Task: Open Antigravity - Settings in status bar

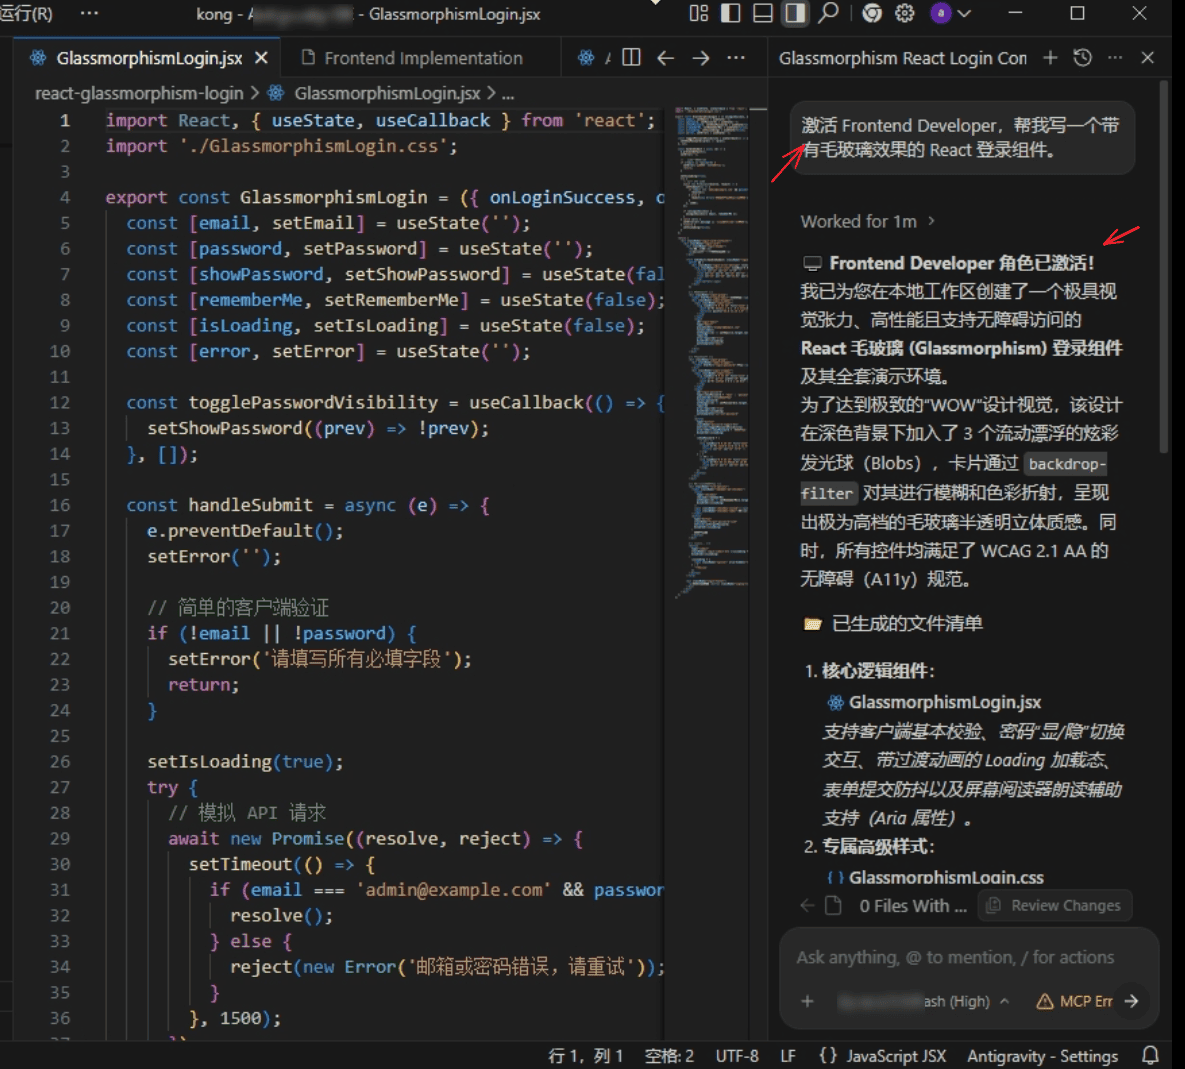Action: (x=1042, y=1055)
